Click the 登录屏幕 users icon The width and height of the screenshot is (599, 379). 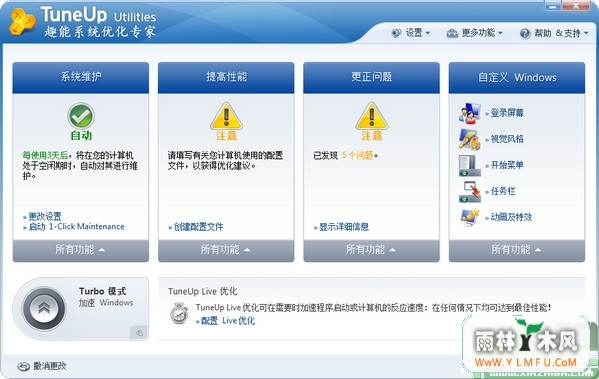[x=469, y=113]
